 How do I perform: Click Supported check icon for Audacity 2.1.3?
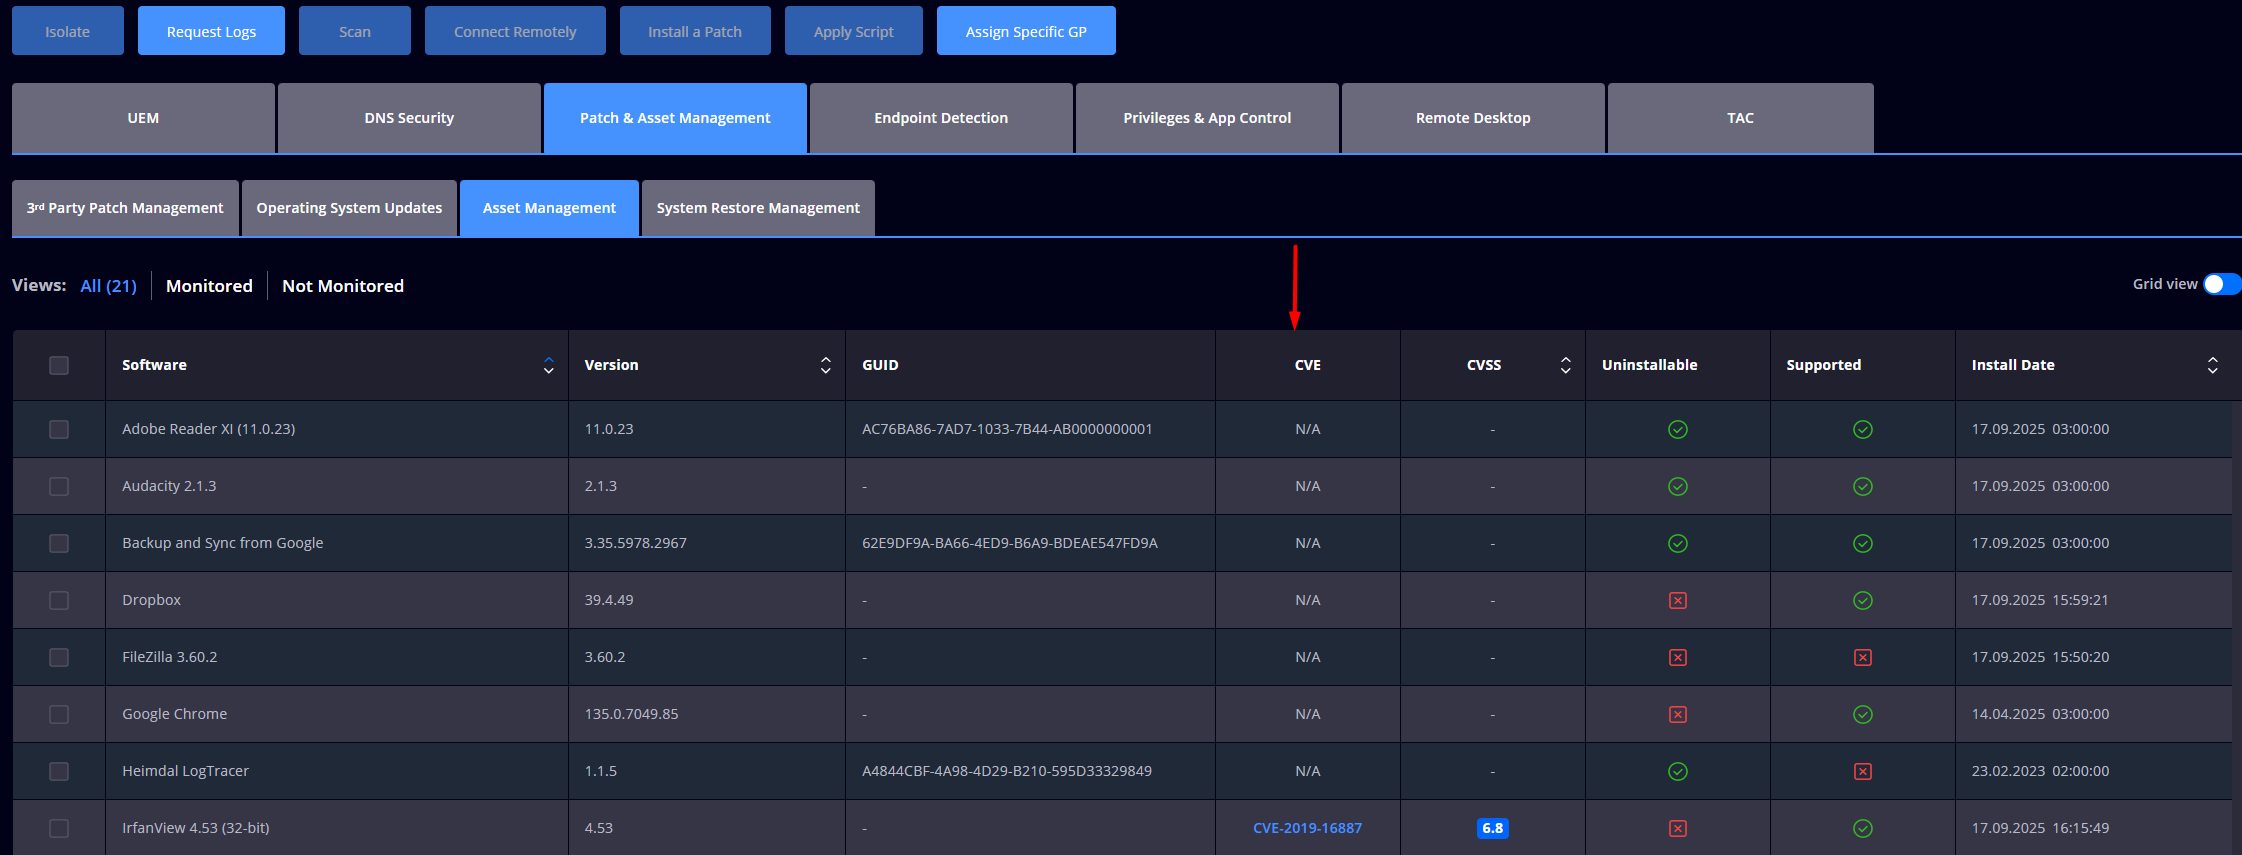coord(1863,486)
